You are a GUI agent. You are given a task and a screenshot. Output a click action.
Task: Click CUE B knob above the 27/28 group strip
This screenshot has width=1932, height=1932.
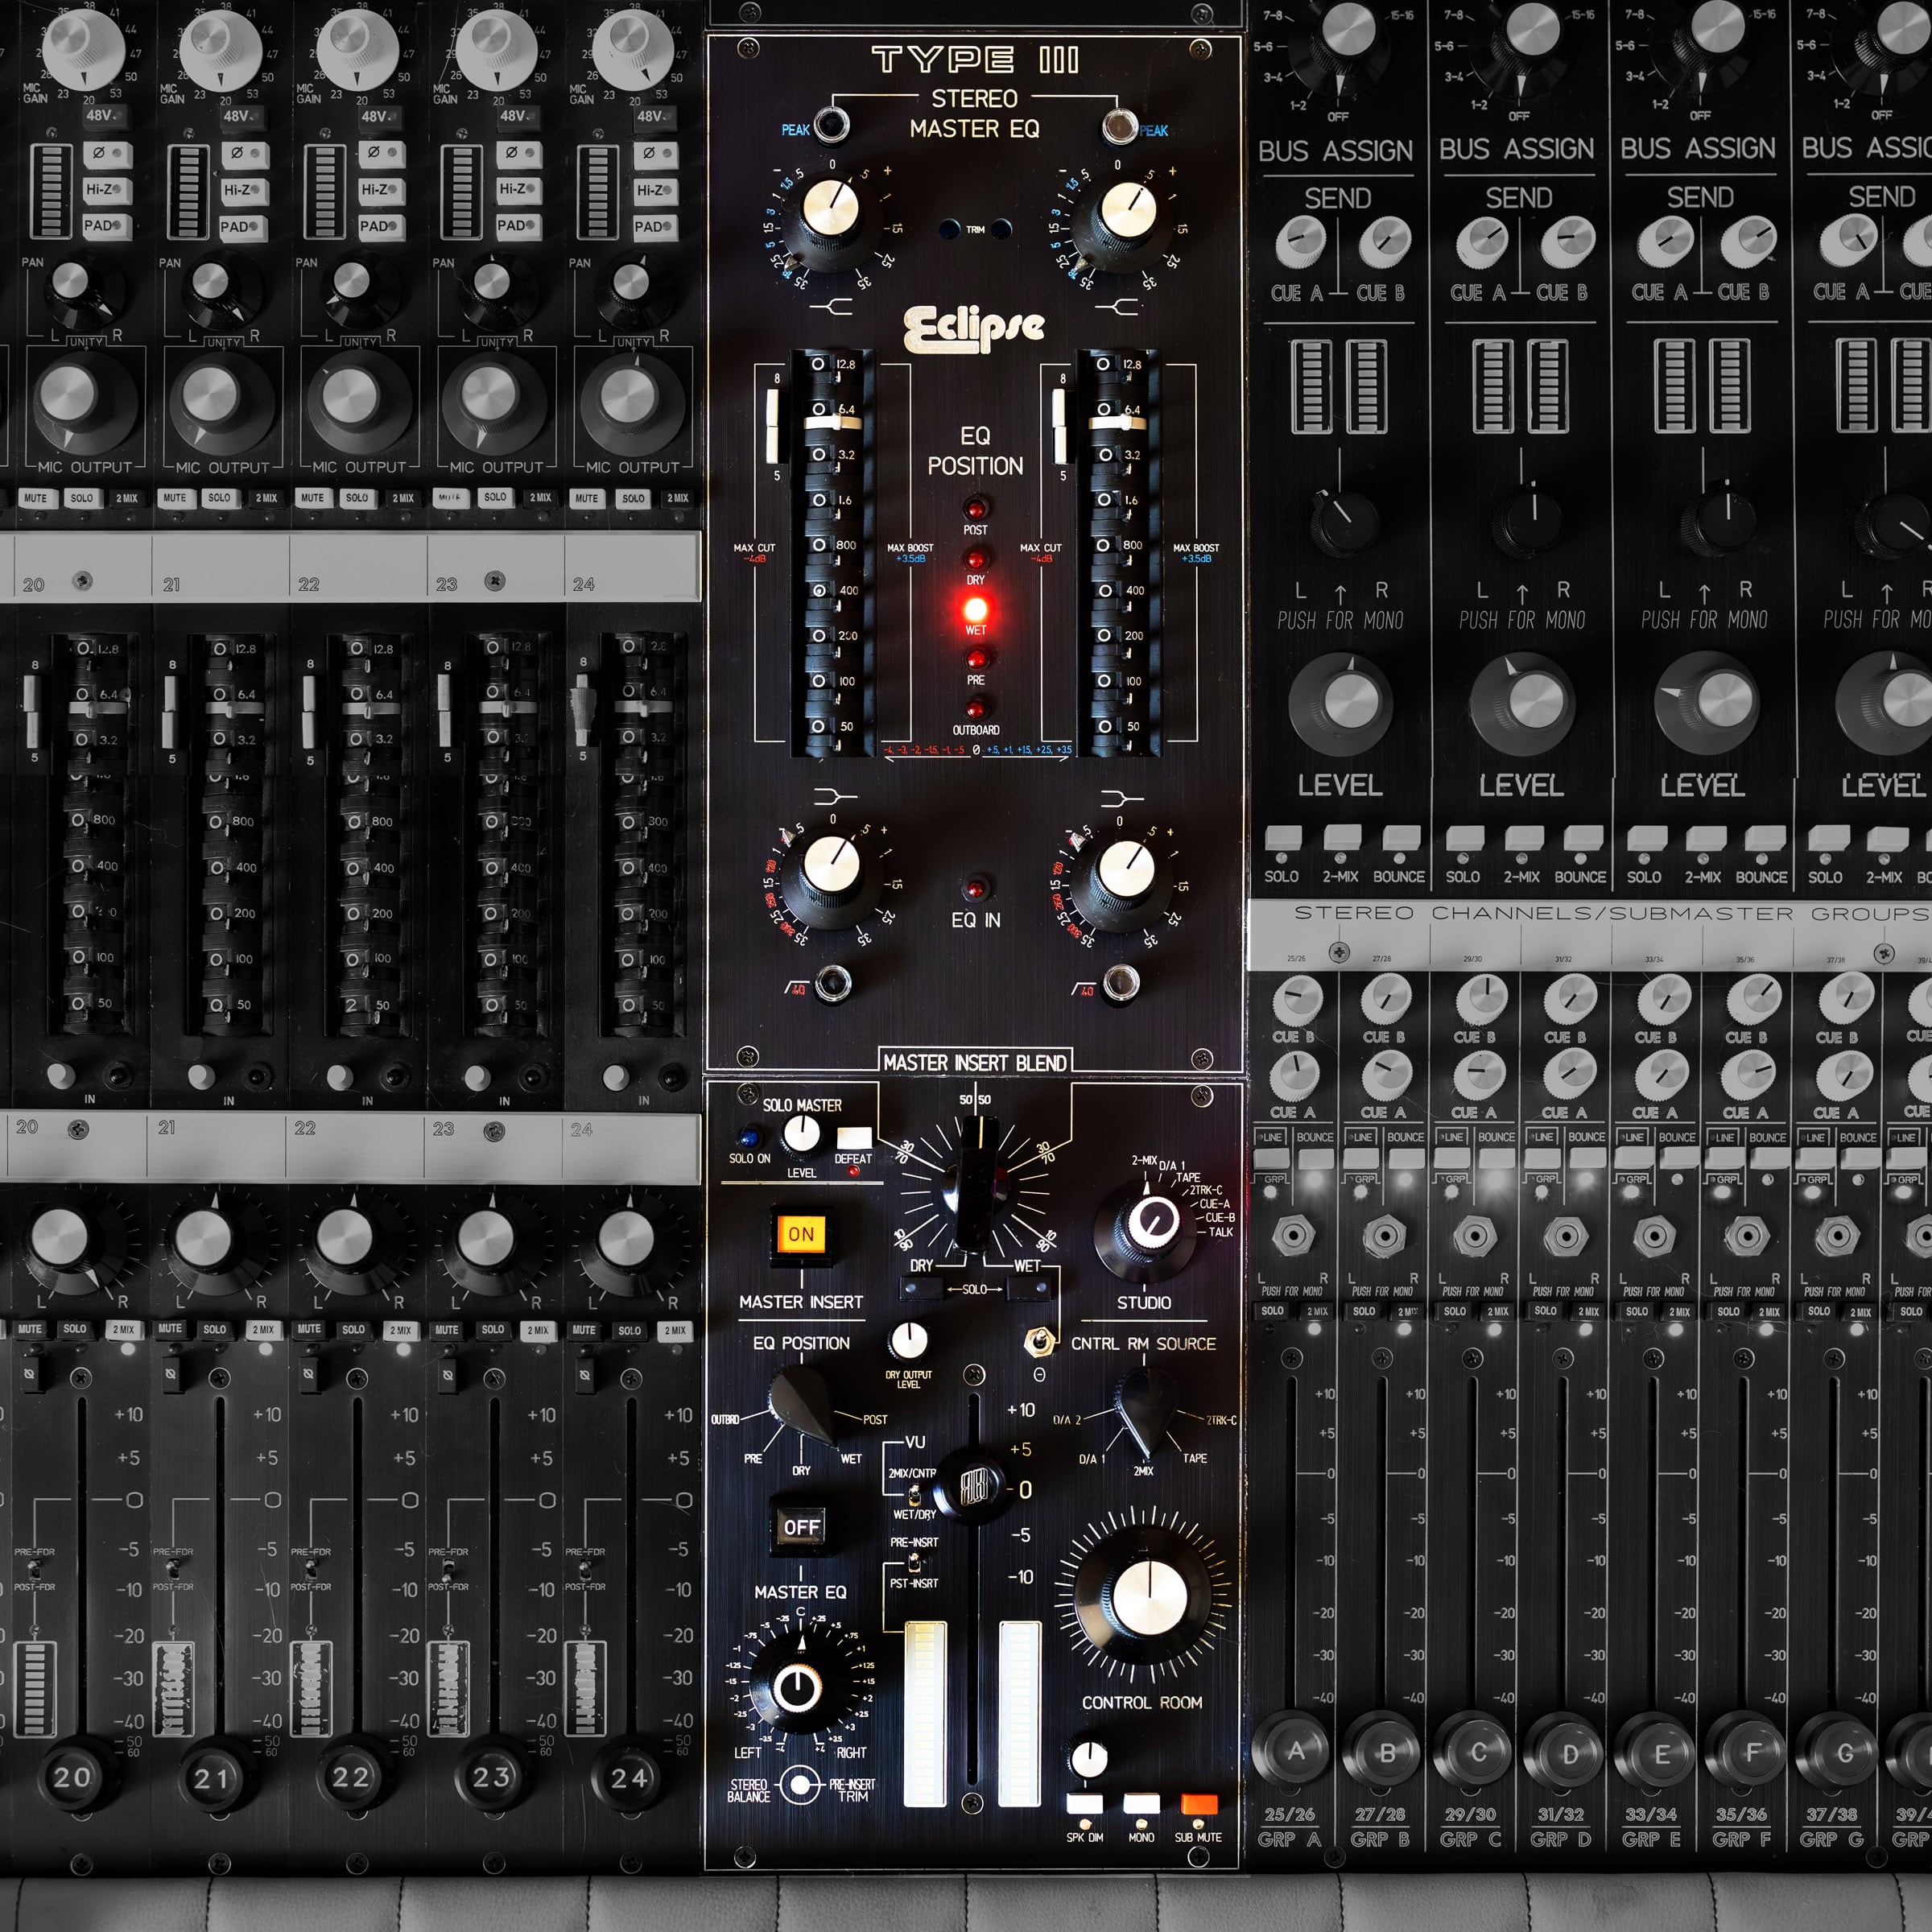1387,1001
